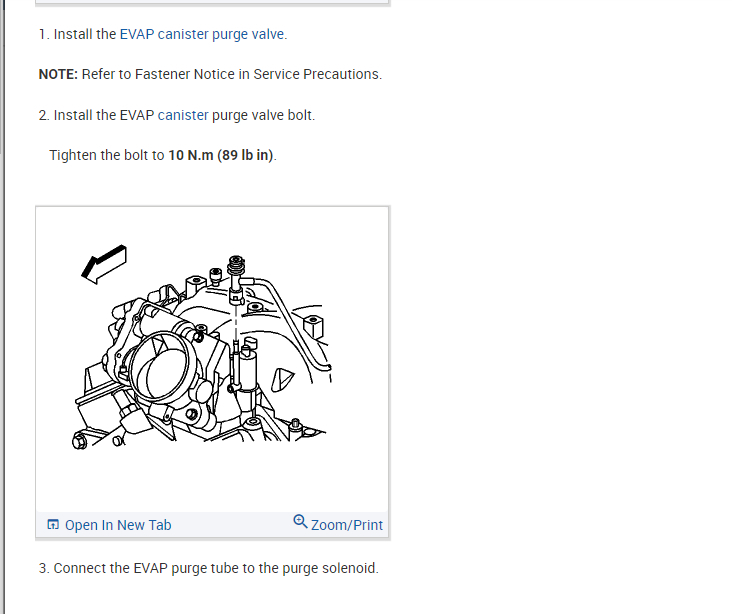Click the purge valve fitting atop the dashed line

tap(236, 278)
